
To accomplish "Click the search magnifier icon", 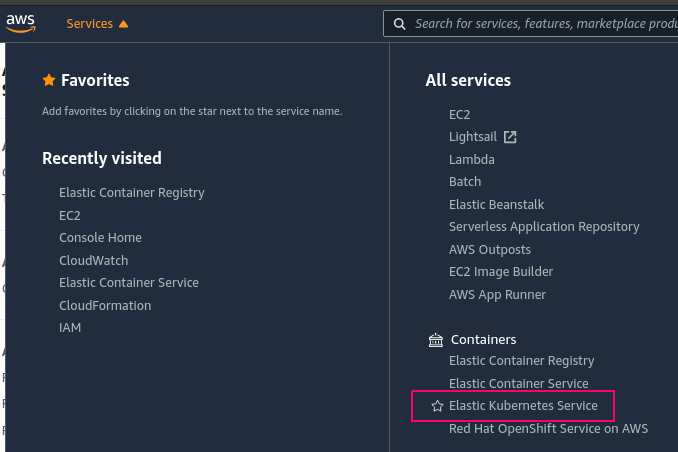I will pyautogui.click(x=400, y=24).
